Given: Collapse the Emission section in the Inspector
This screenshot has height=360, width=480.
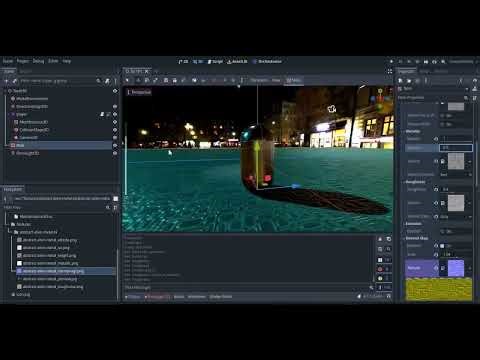Looking at the screenshot, I should (x=413, y=224).
